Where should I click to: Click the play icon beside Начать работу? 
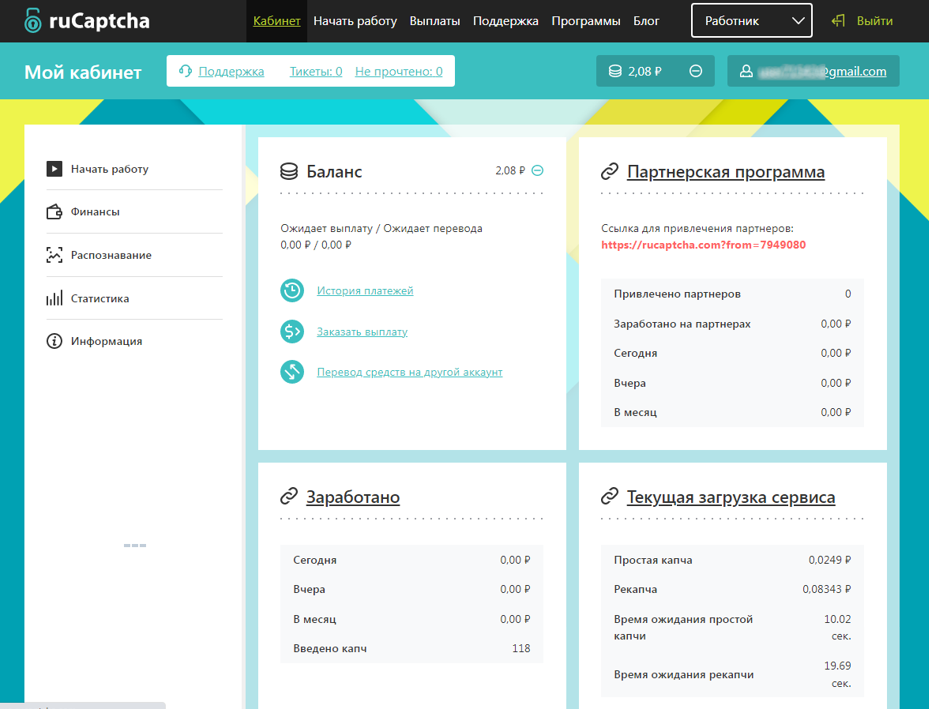54,169
